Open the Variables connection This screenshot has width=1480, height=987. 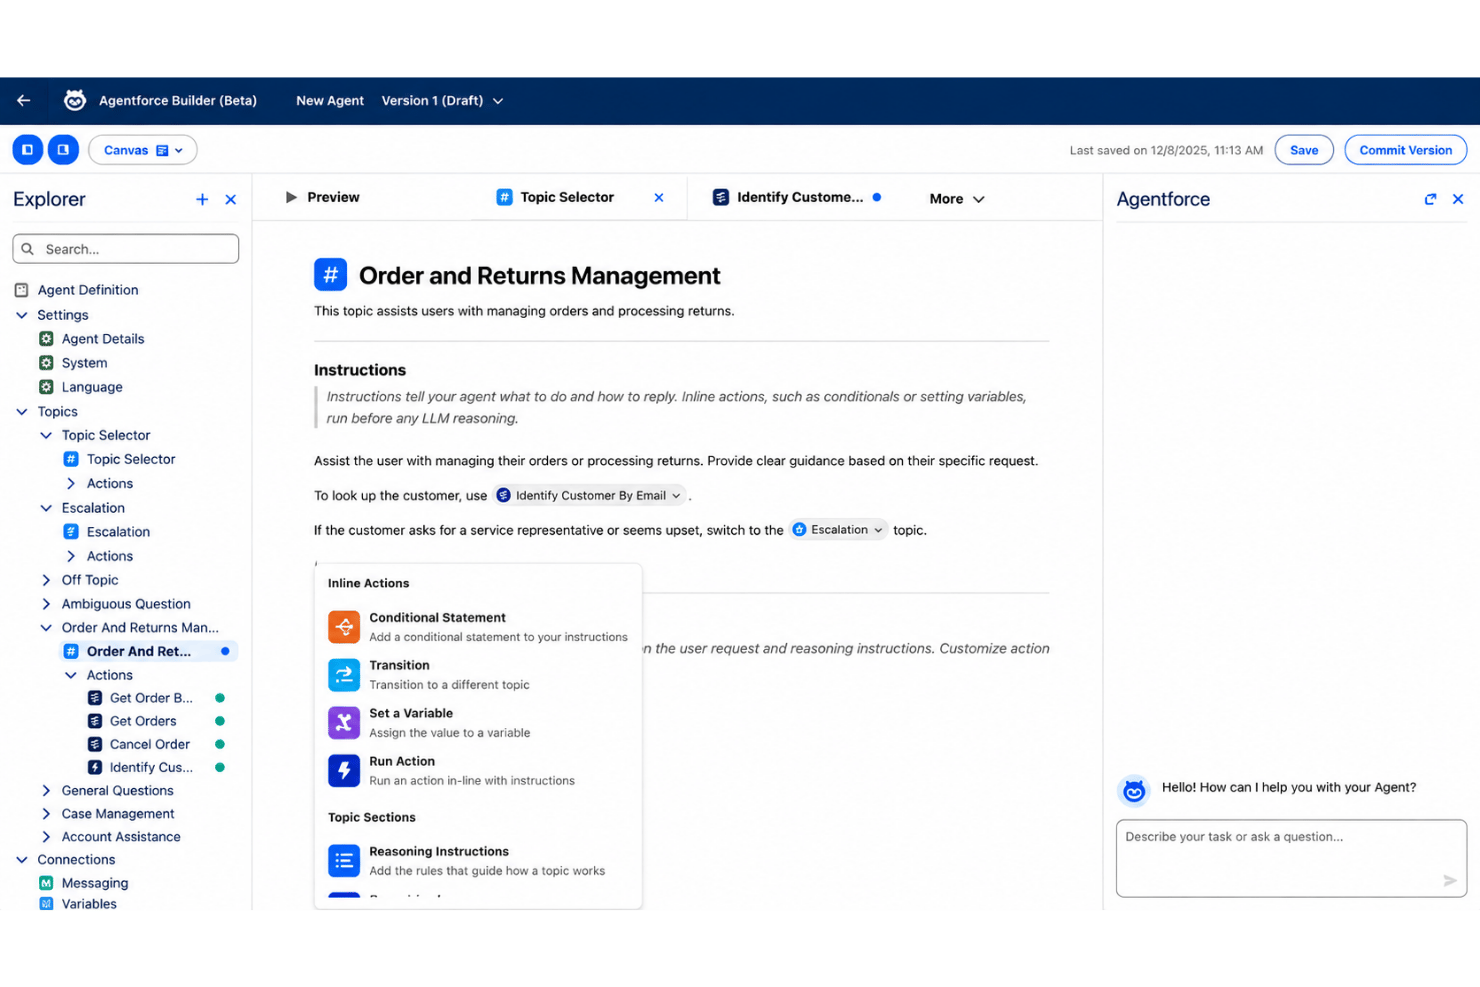click(89, 904)
